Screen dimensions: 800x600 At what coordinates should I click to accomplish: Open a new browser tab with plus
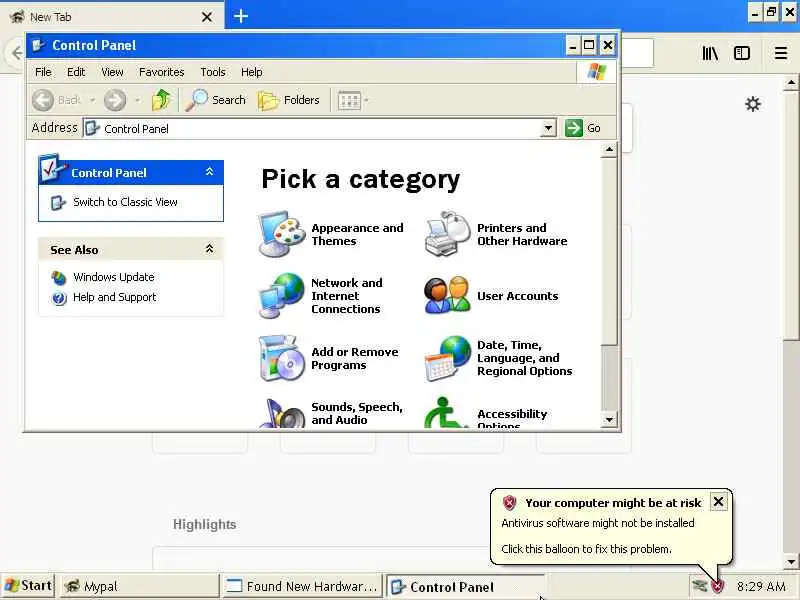[x=240, y=16]
